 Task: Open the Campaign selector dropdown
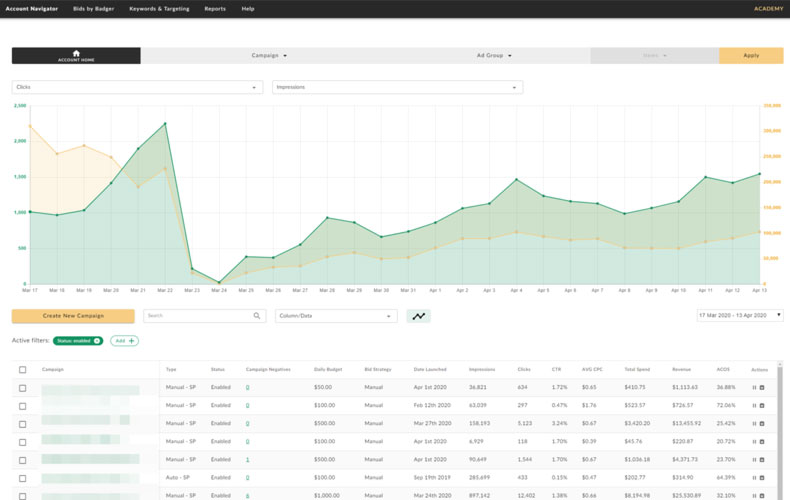click(x=269, y=55)
